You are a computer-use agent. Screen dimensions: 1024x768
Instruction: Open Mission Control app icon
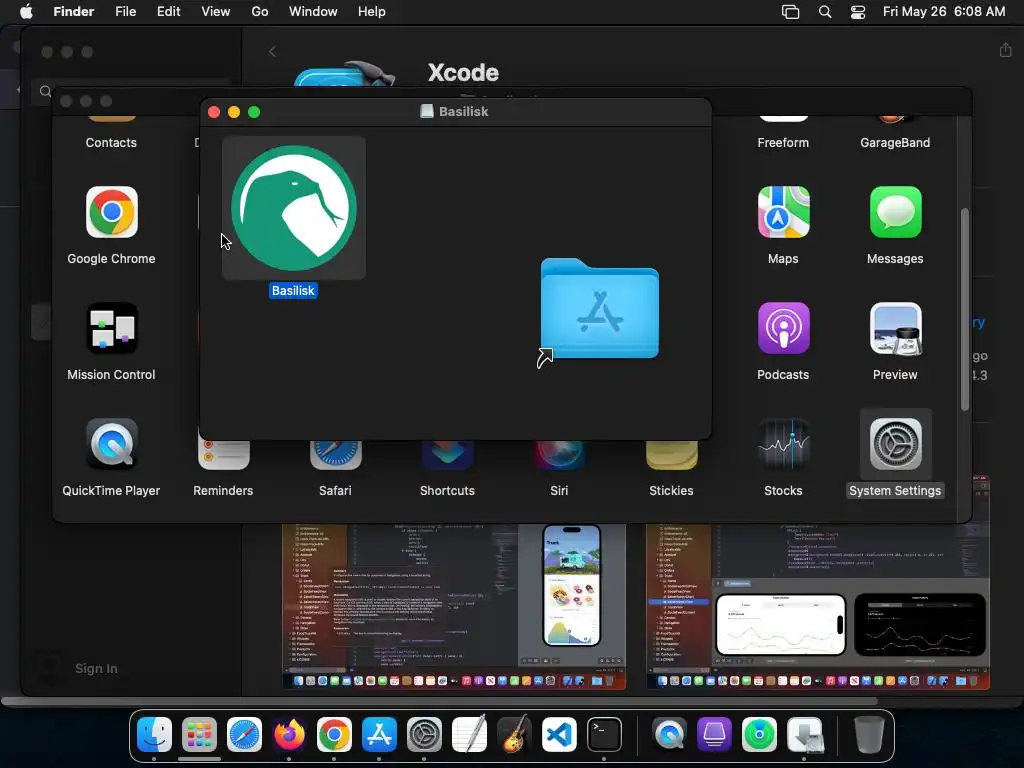pos(112,328)
